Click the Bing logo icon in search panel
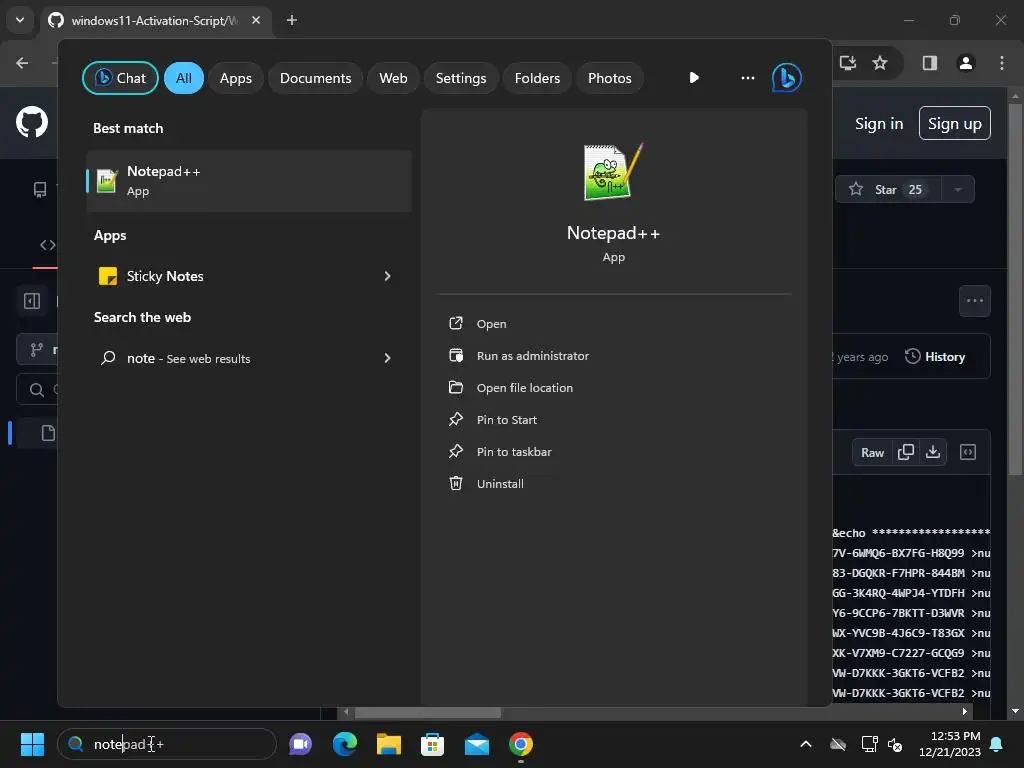Image resolution: width=1024 pixels, height=768 pixels. (786, 78)
